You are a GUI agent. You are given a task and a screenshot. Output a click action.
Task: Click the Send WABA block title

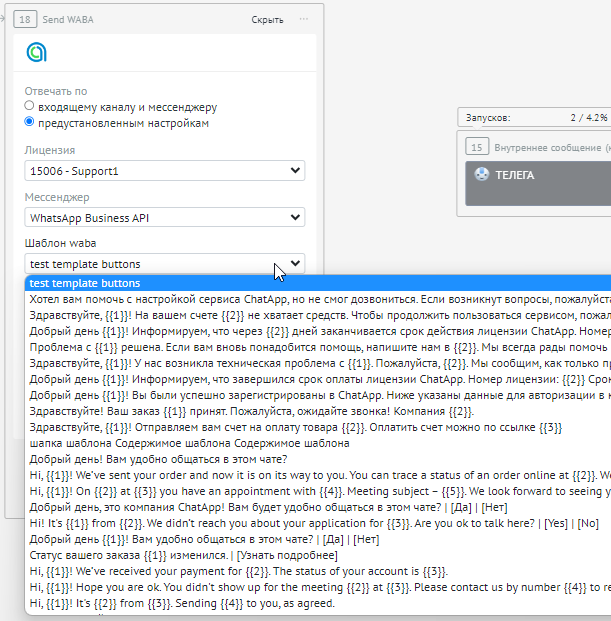(70, 19)
